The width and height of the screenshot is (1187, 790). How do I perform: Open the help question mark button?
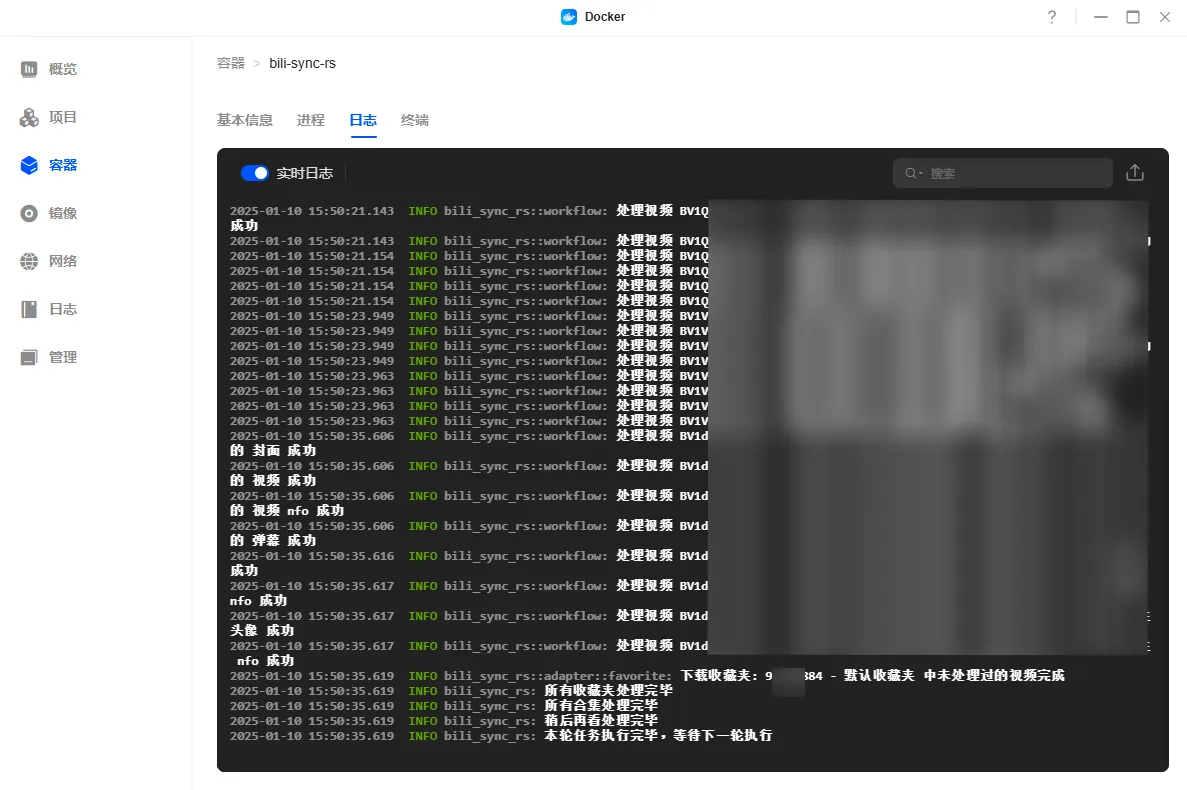tap(1051, 17)
